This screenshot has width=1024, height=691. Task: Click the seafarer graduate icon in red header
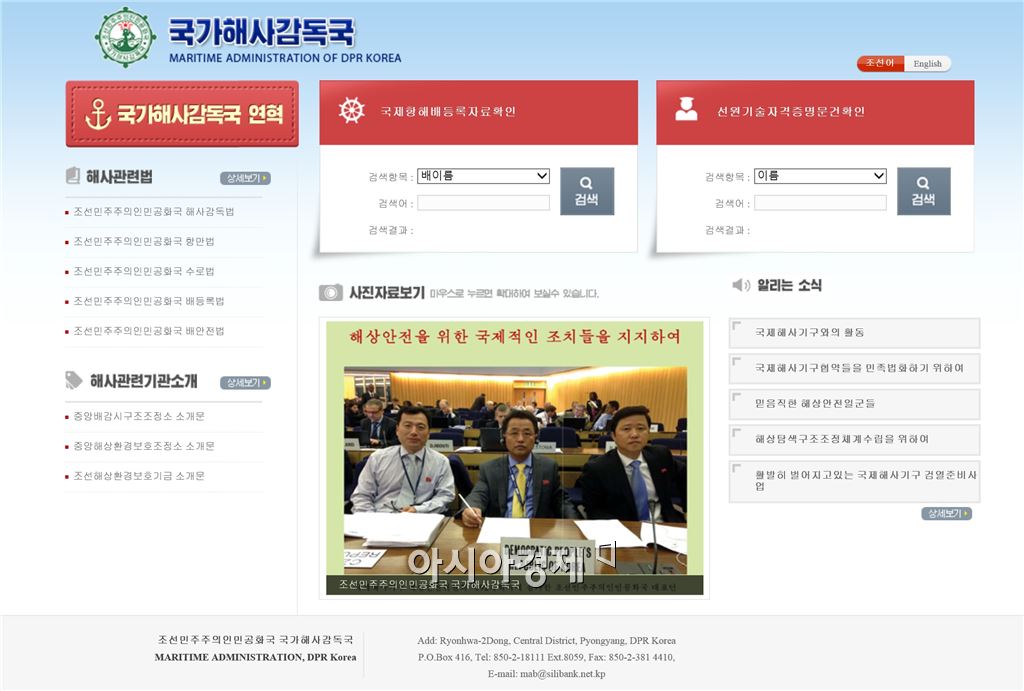point(686,111)
